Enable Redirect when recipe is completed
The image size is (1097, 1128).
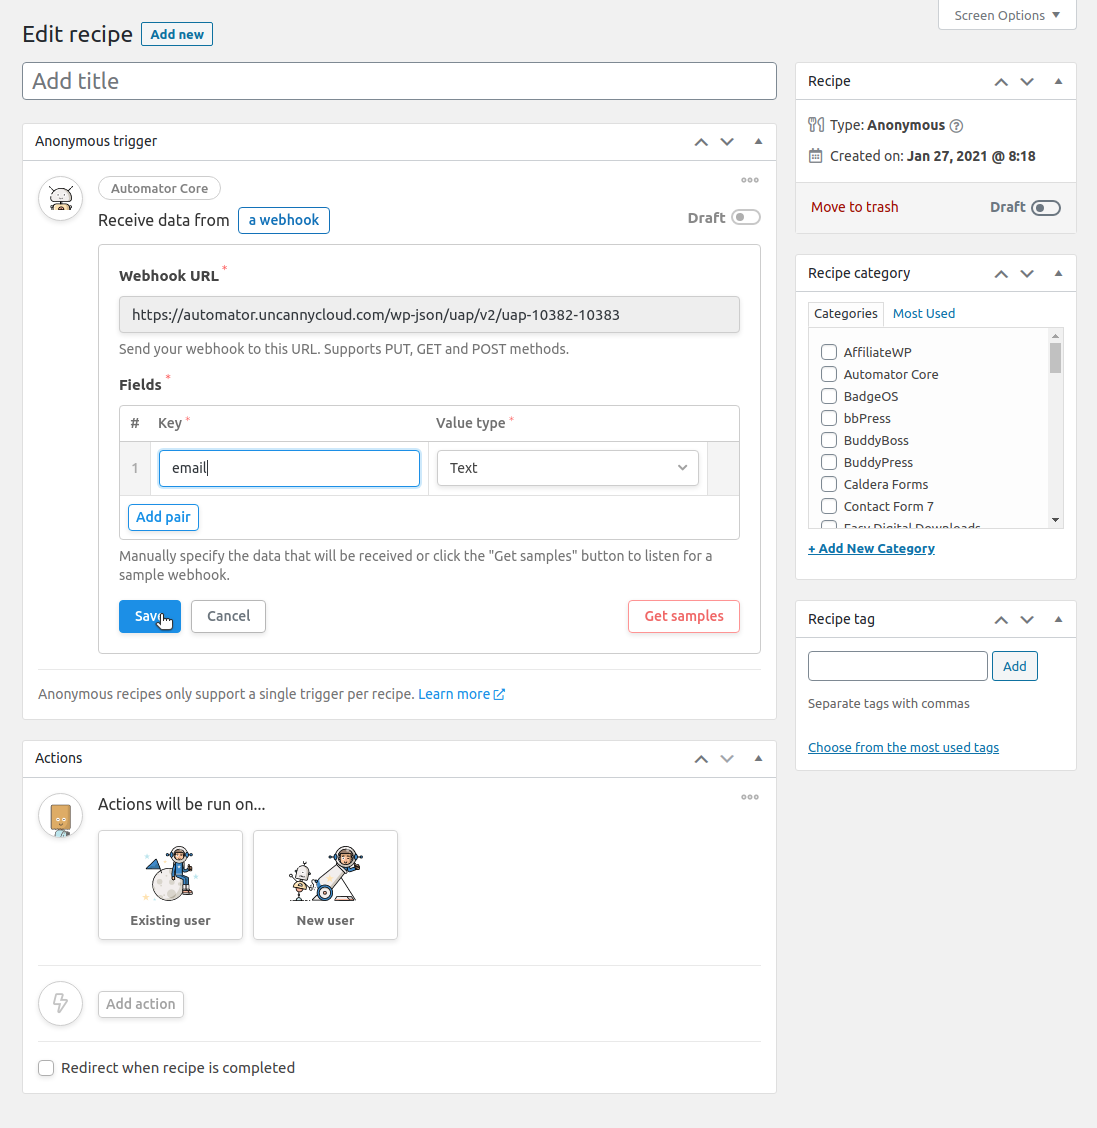pyautogui.click(x=46, y=1068)
